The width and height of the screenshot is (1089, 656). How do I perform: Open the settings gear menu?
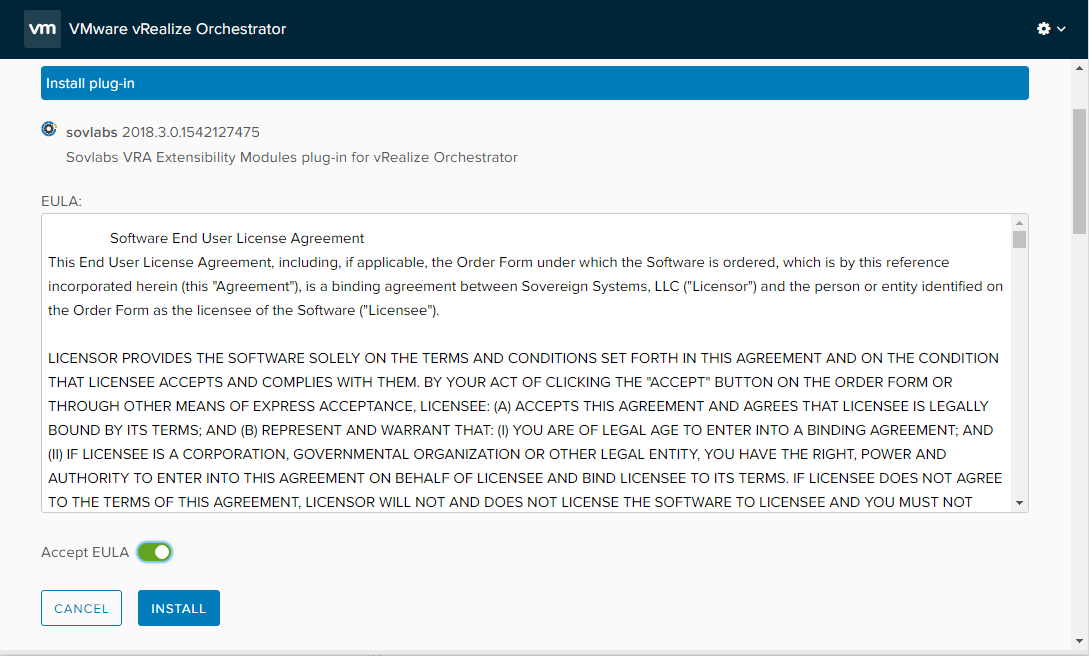click(1044, 29)
